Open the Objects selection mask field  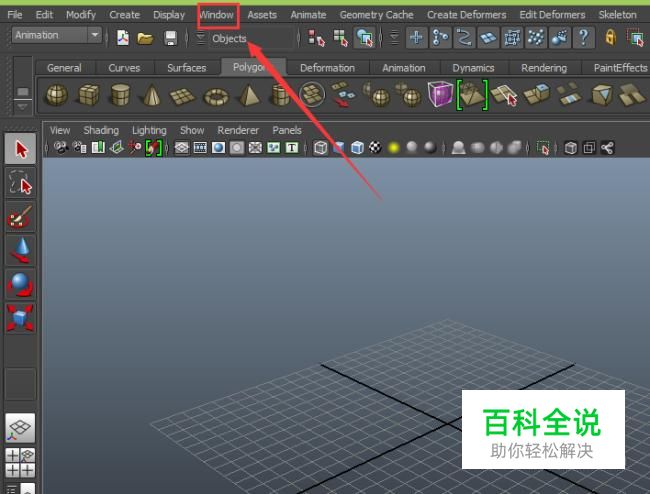click(252, 39)
